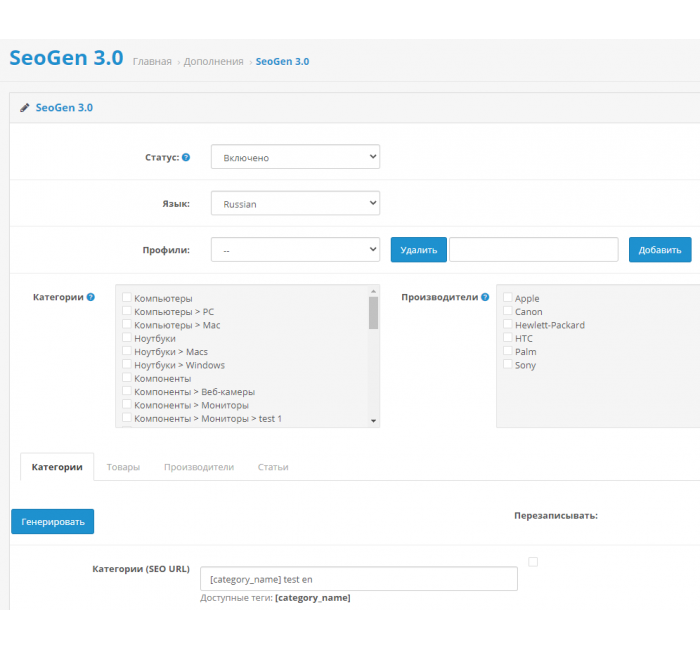Screen dimensions: 700x650
Task: Check the Ноутбуки category checkbox
Action: coord(127,338)
